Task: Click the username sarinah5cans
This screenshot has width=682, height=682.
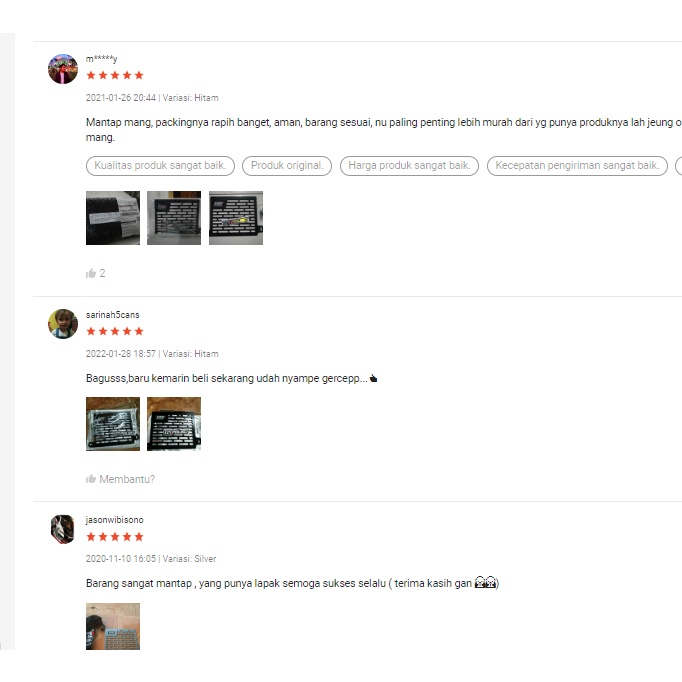Action: coord(113,314)
